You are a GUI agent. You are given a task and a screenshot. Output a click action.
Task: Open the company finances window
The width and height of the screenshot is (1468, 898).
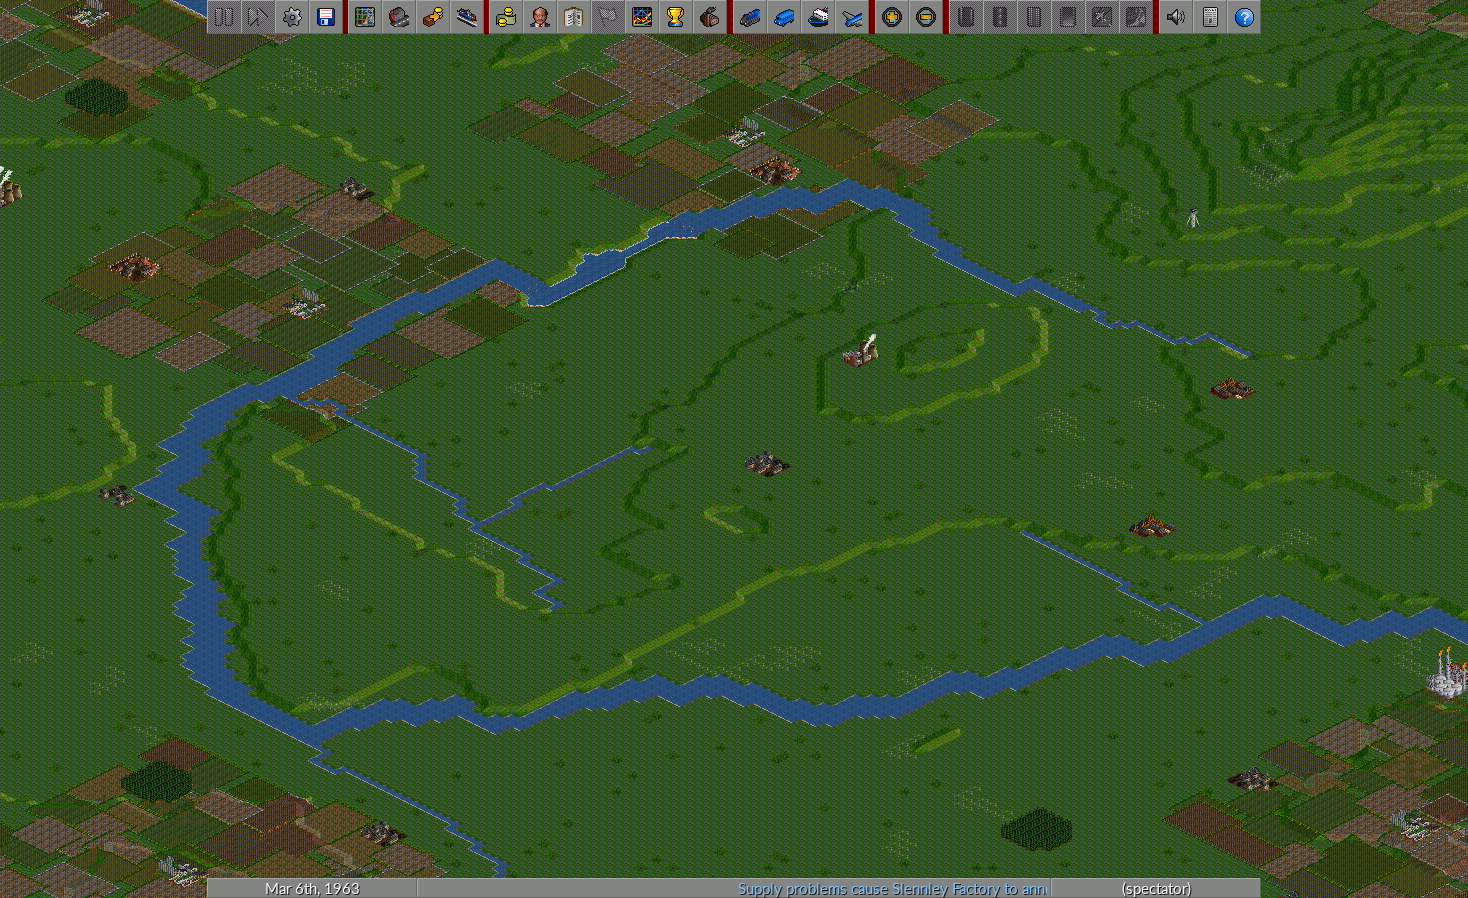[x=506, y=17]
